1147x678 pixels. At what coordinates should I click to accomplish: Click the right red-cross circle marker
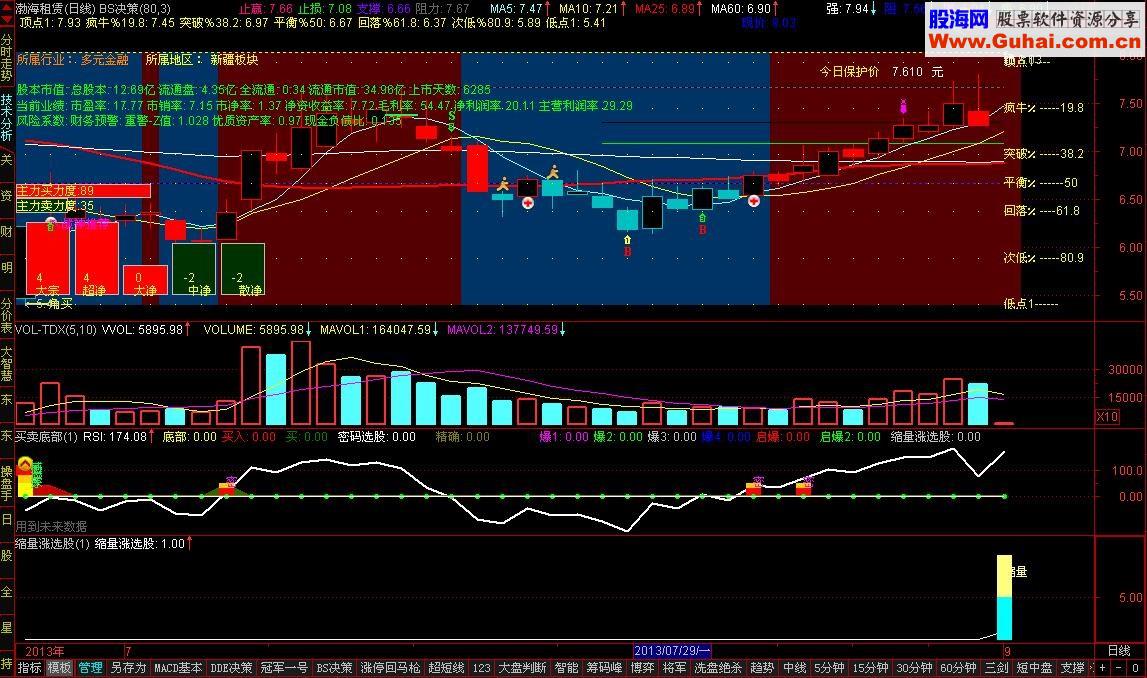pyautogui.click(x=753, y=200)
